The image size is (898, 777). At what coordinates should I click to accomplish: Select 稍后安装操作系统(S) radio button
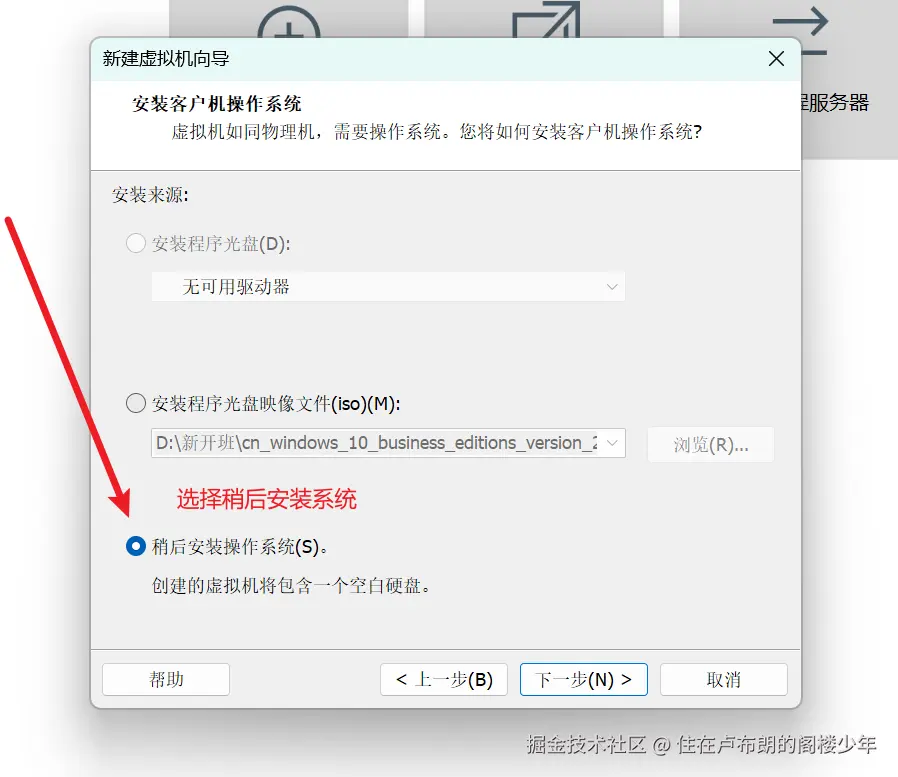point(136,546)
